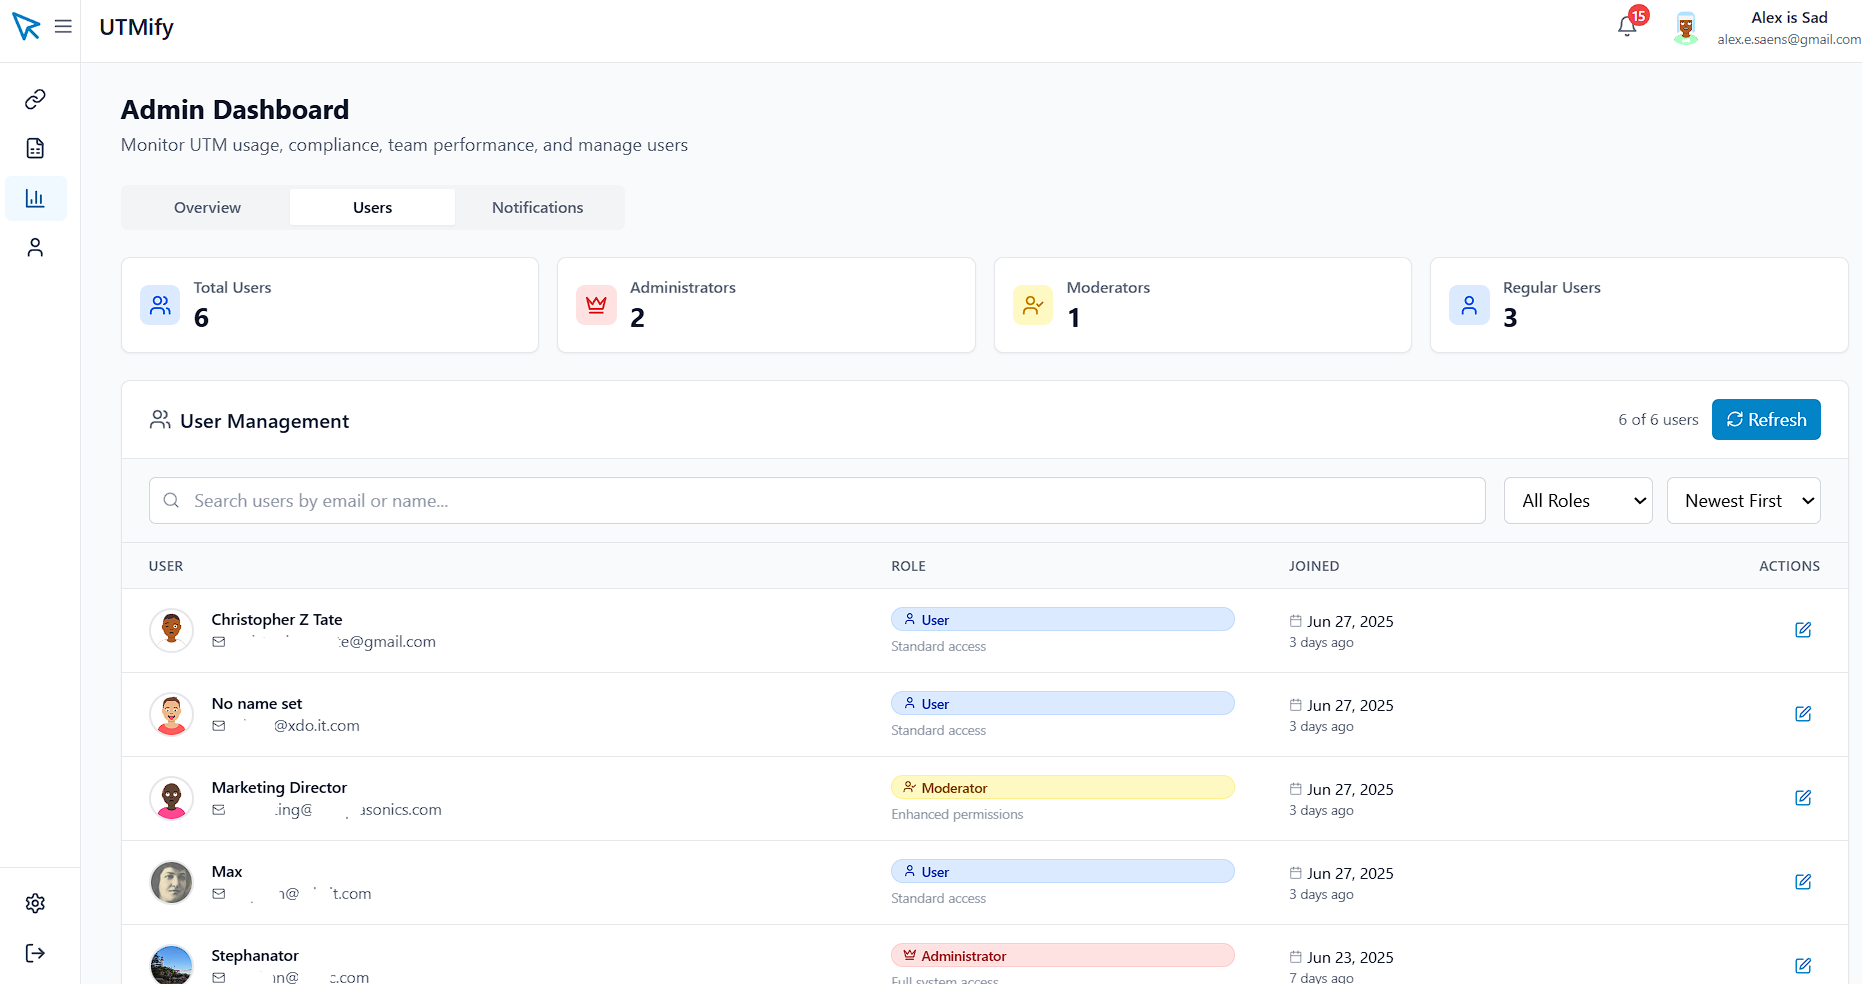The width and height of the screenshot is (1862, 988).
Task: Open the settings gear icon
Action: point(35,904)
